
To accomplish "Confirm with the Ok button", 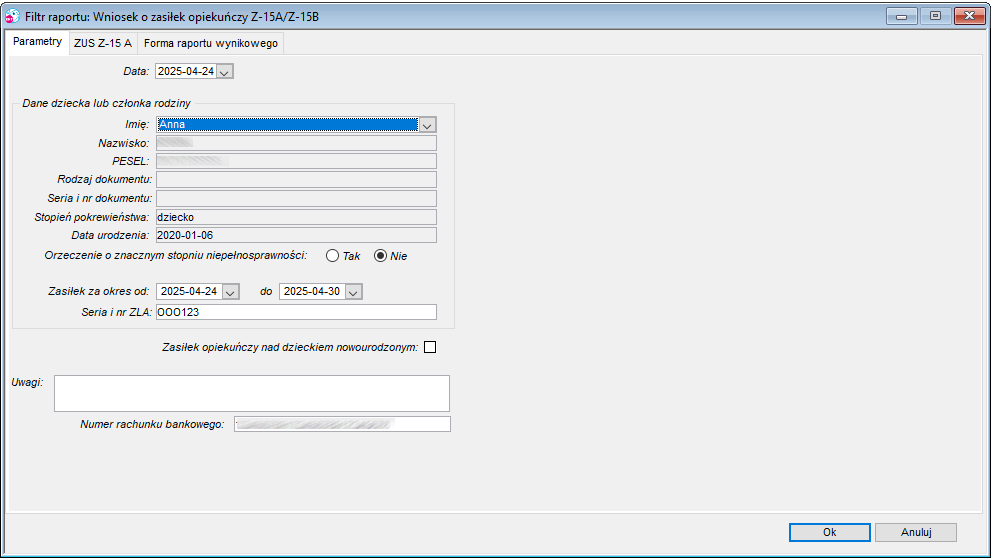I will pos(829,532).
